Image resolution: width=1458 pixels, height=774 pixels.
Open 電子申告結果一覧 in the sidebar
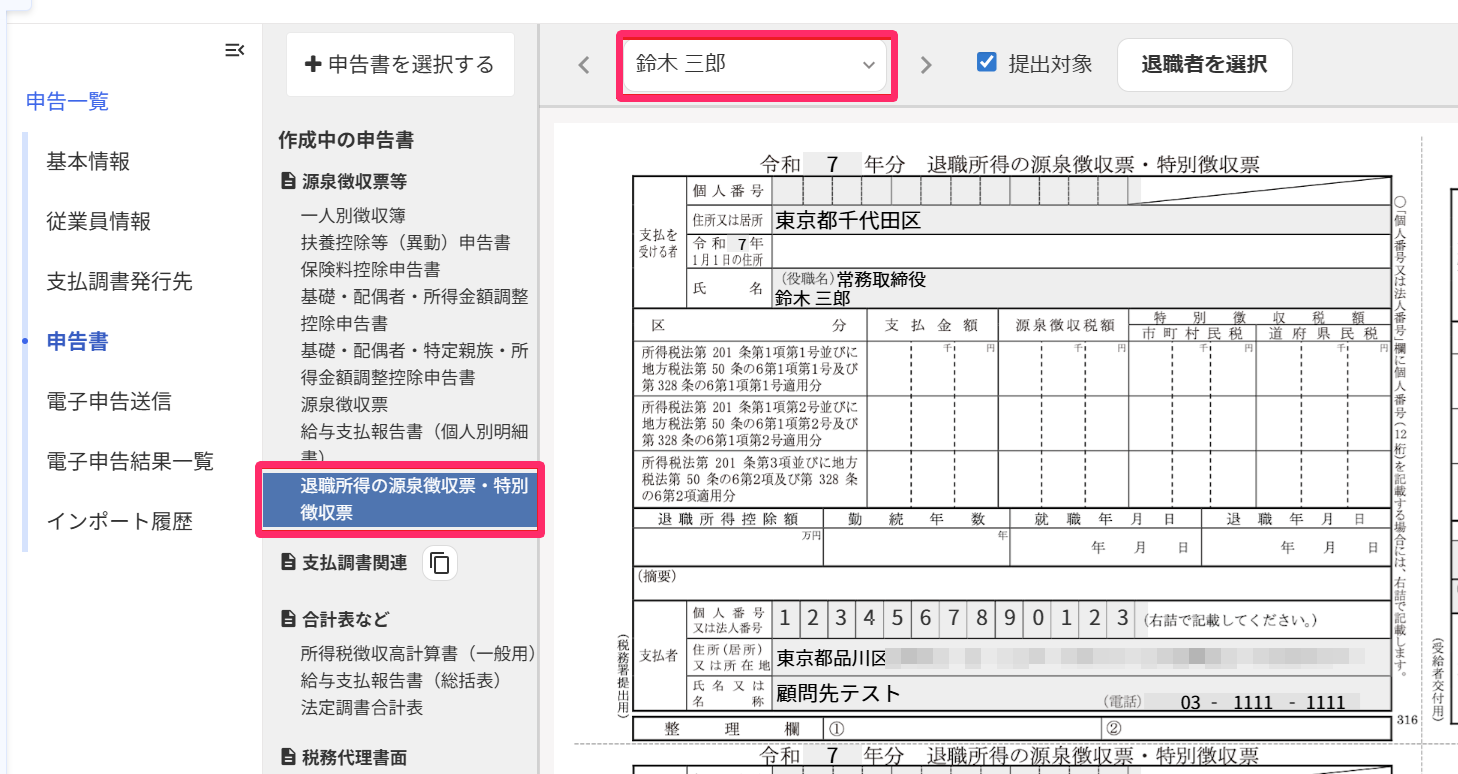130,462
